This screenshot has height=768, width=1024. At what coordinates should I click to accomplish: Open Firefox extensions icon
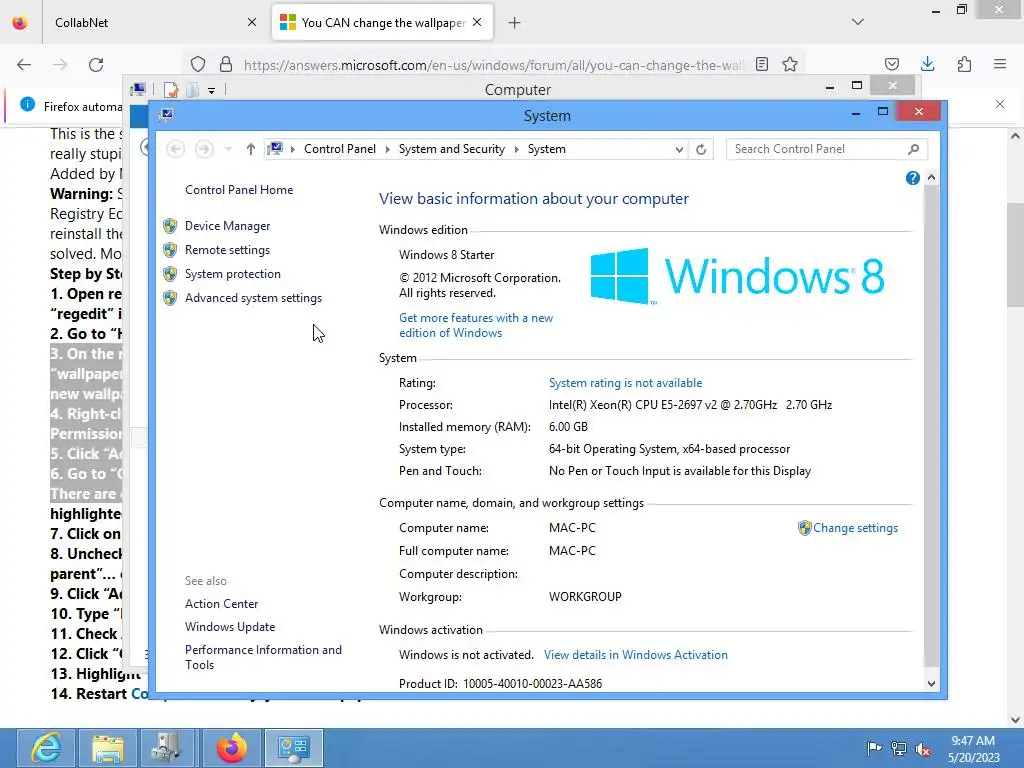pyautogui.click(x=965, y=65)
